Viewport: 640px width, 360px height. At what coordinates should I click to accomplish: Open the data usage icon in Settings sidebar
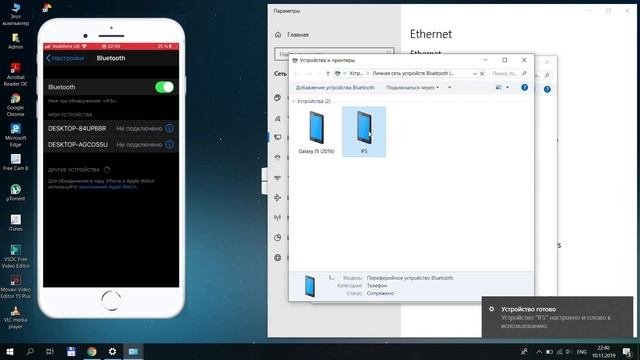tap(278, 238)
